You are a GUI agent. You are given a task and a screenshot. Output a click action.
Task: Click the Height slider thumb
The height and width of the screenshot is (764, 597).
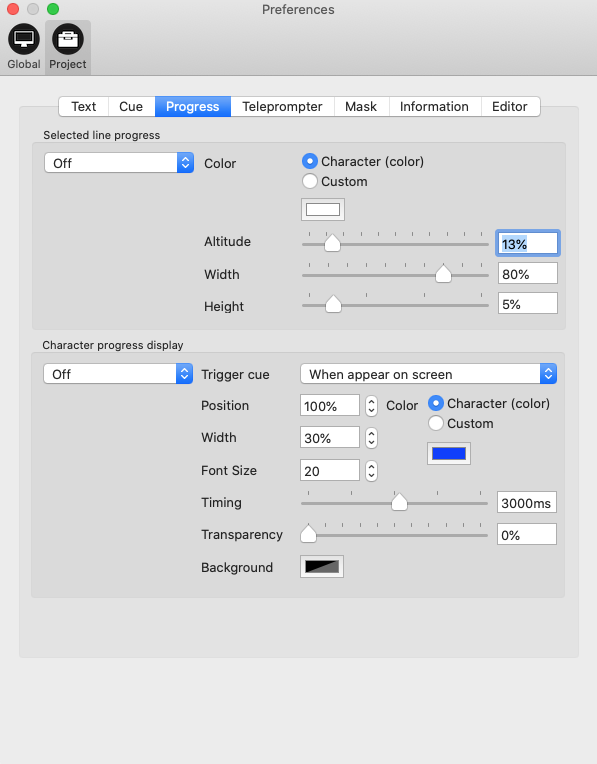(333, 305)
